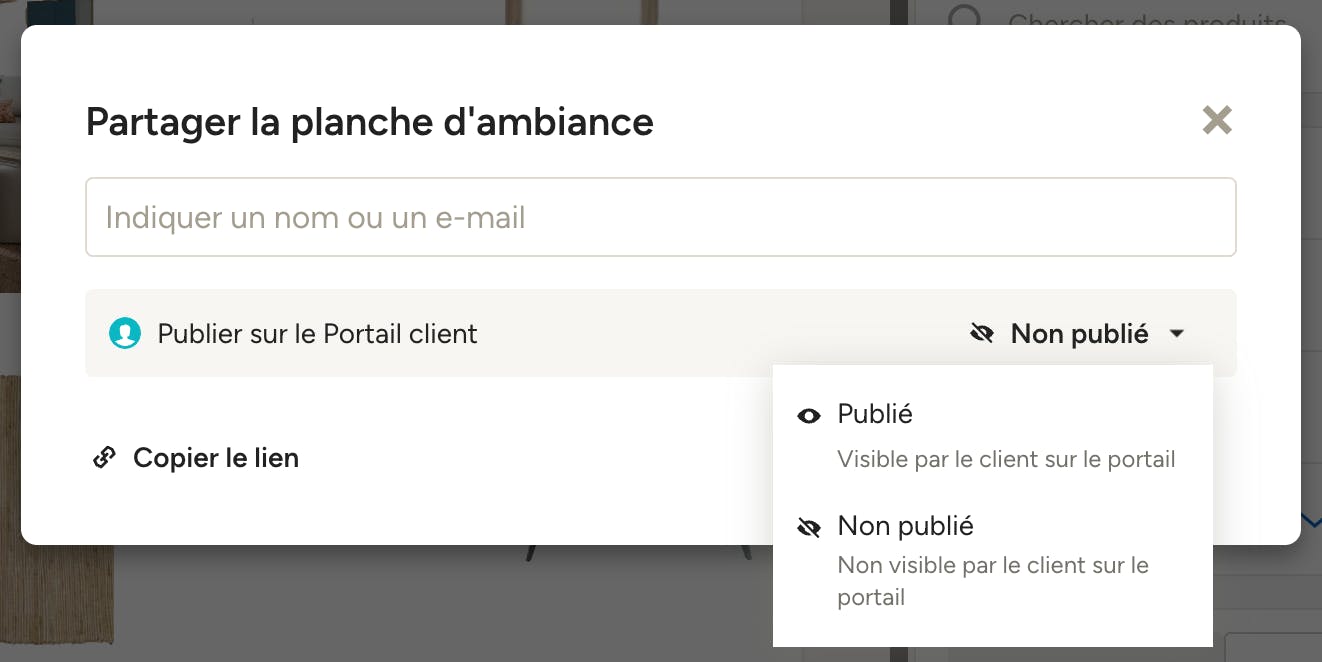Click the chain link icon beside Copier le lien
1322x662 pixels.
104,458
